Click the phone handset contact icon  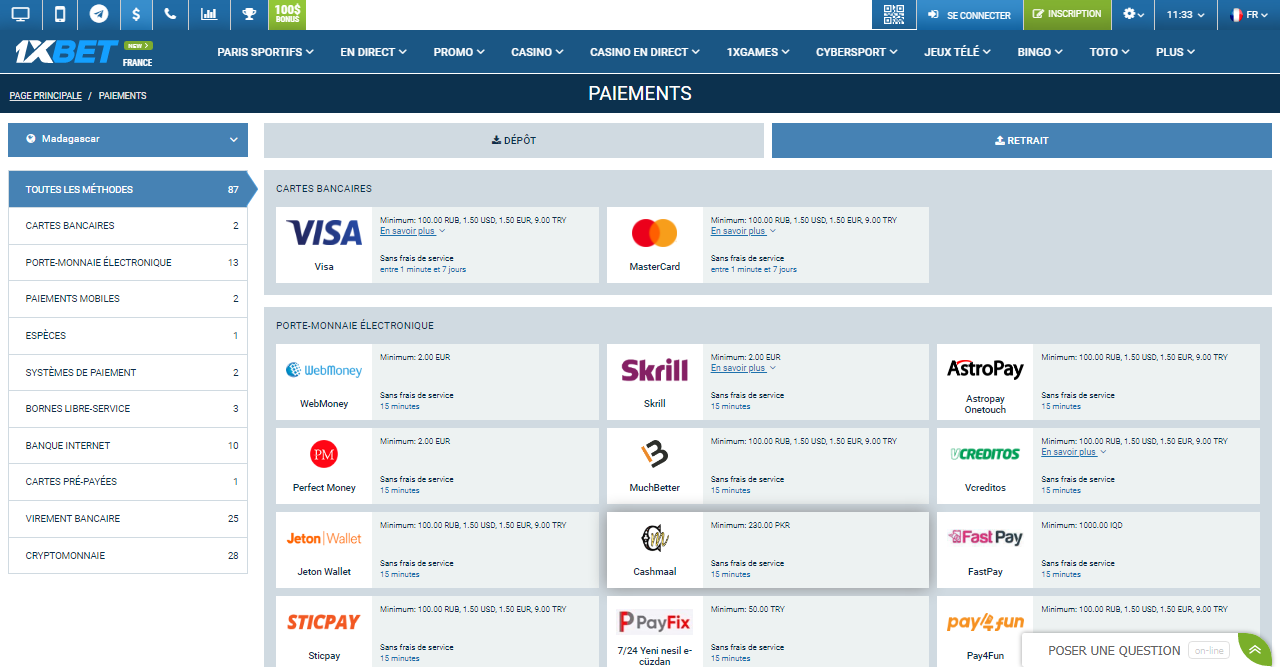pyautogui.click(x=170, y=14)
